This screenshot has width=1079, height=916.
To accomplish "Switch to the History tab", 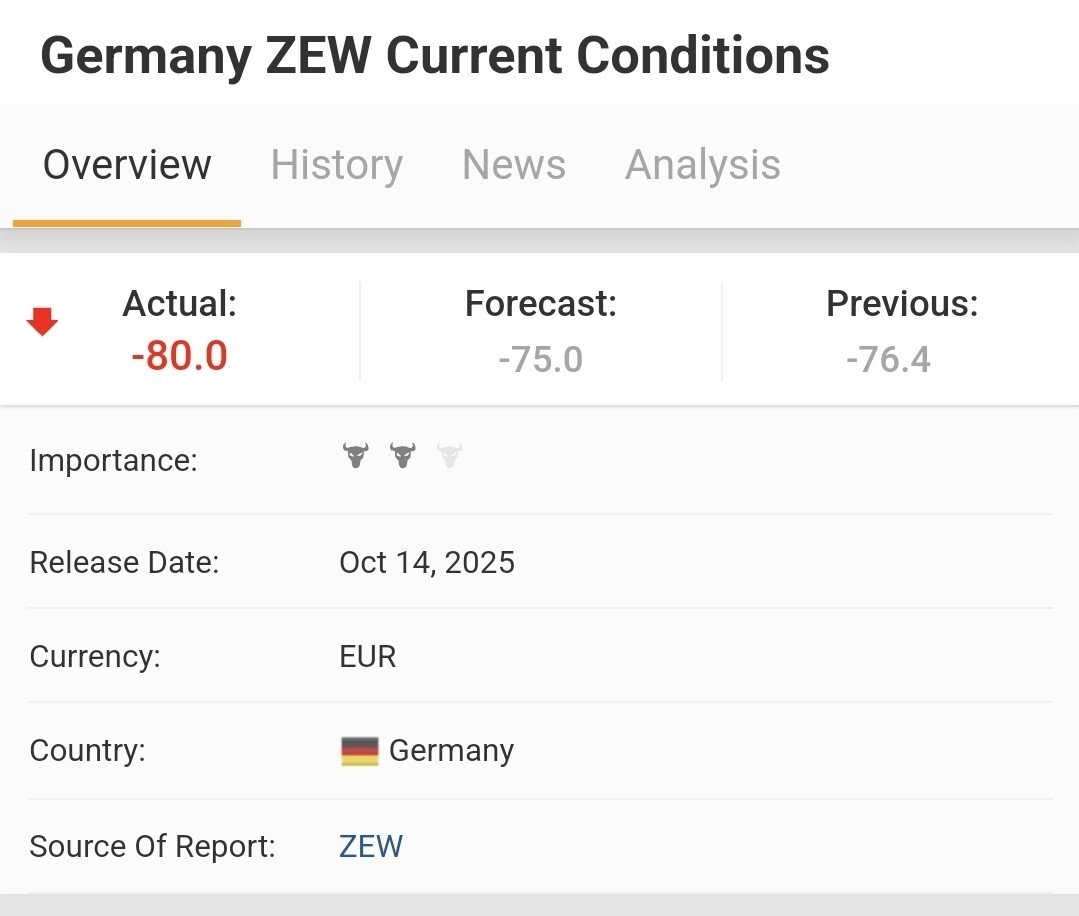I will pyautogui.click(x=336, y=165).
